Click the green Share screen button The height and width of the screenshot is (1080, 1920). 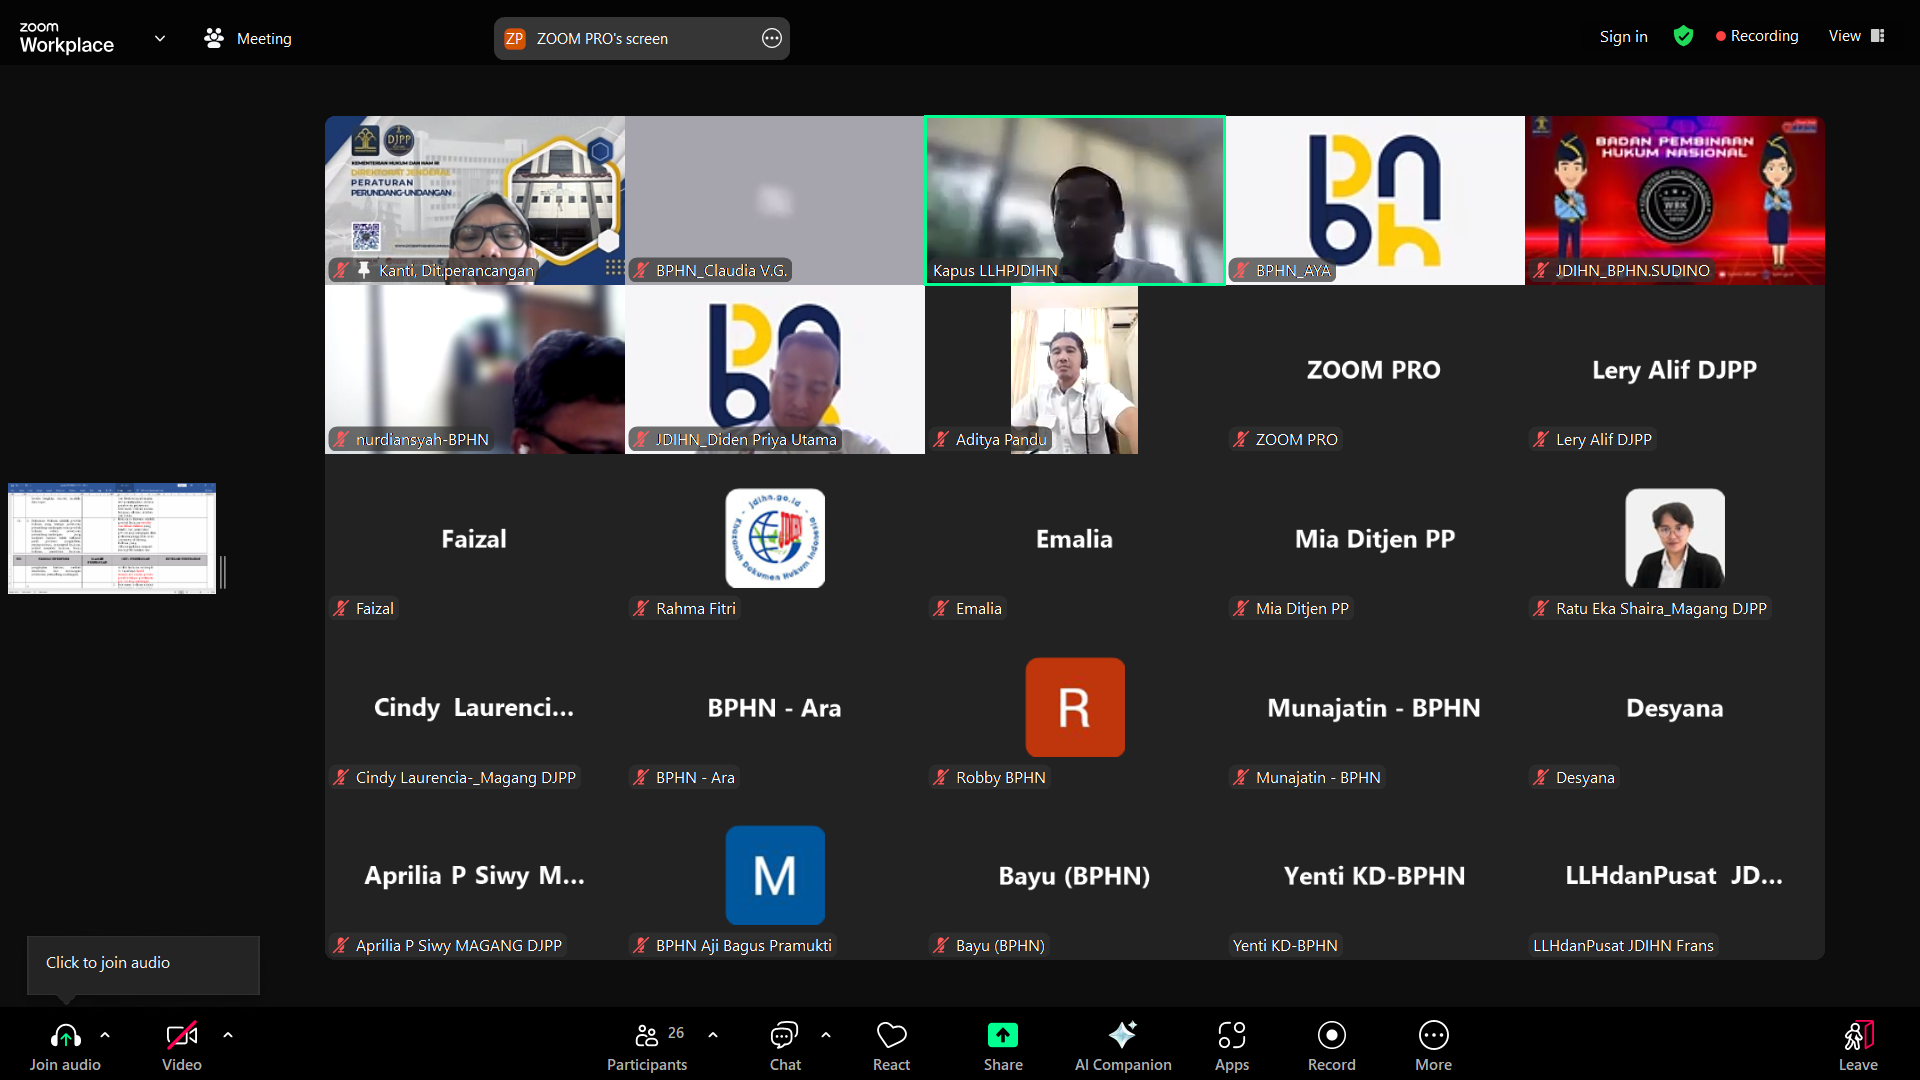click(x=1003, y=1035)
